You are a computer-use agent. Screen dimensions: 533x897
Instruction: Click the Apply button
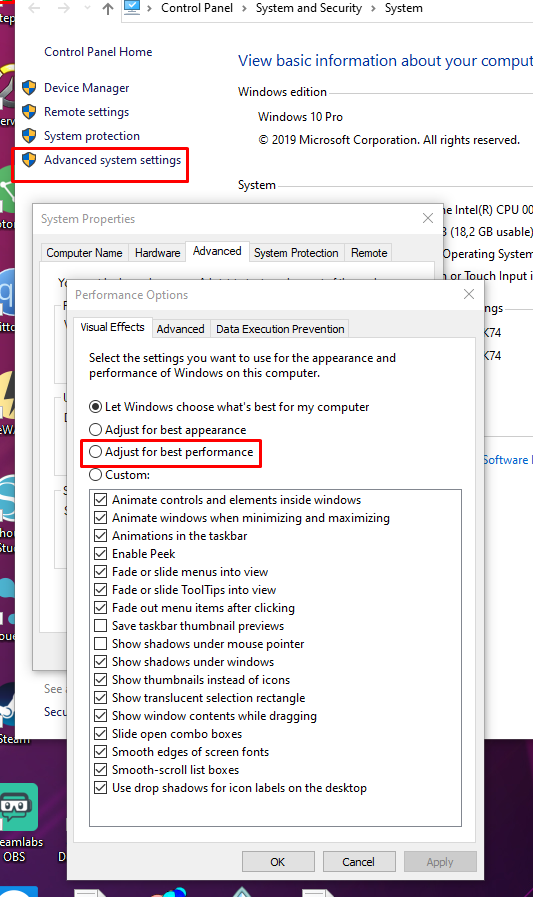440,862
